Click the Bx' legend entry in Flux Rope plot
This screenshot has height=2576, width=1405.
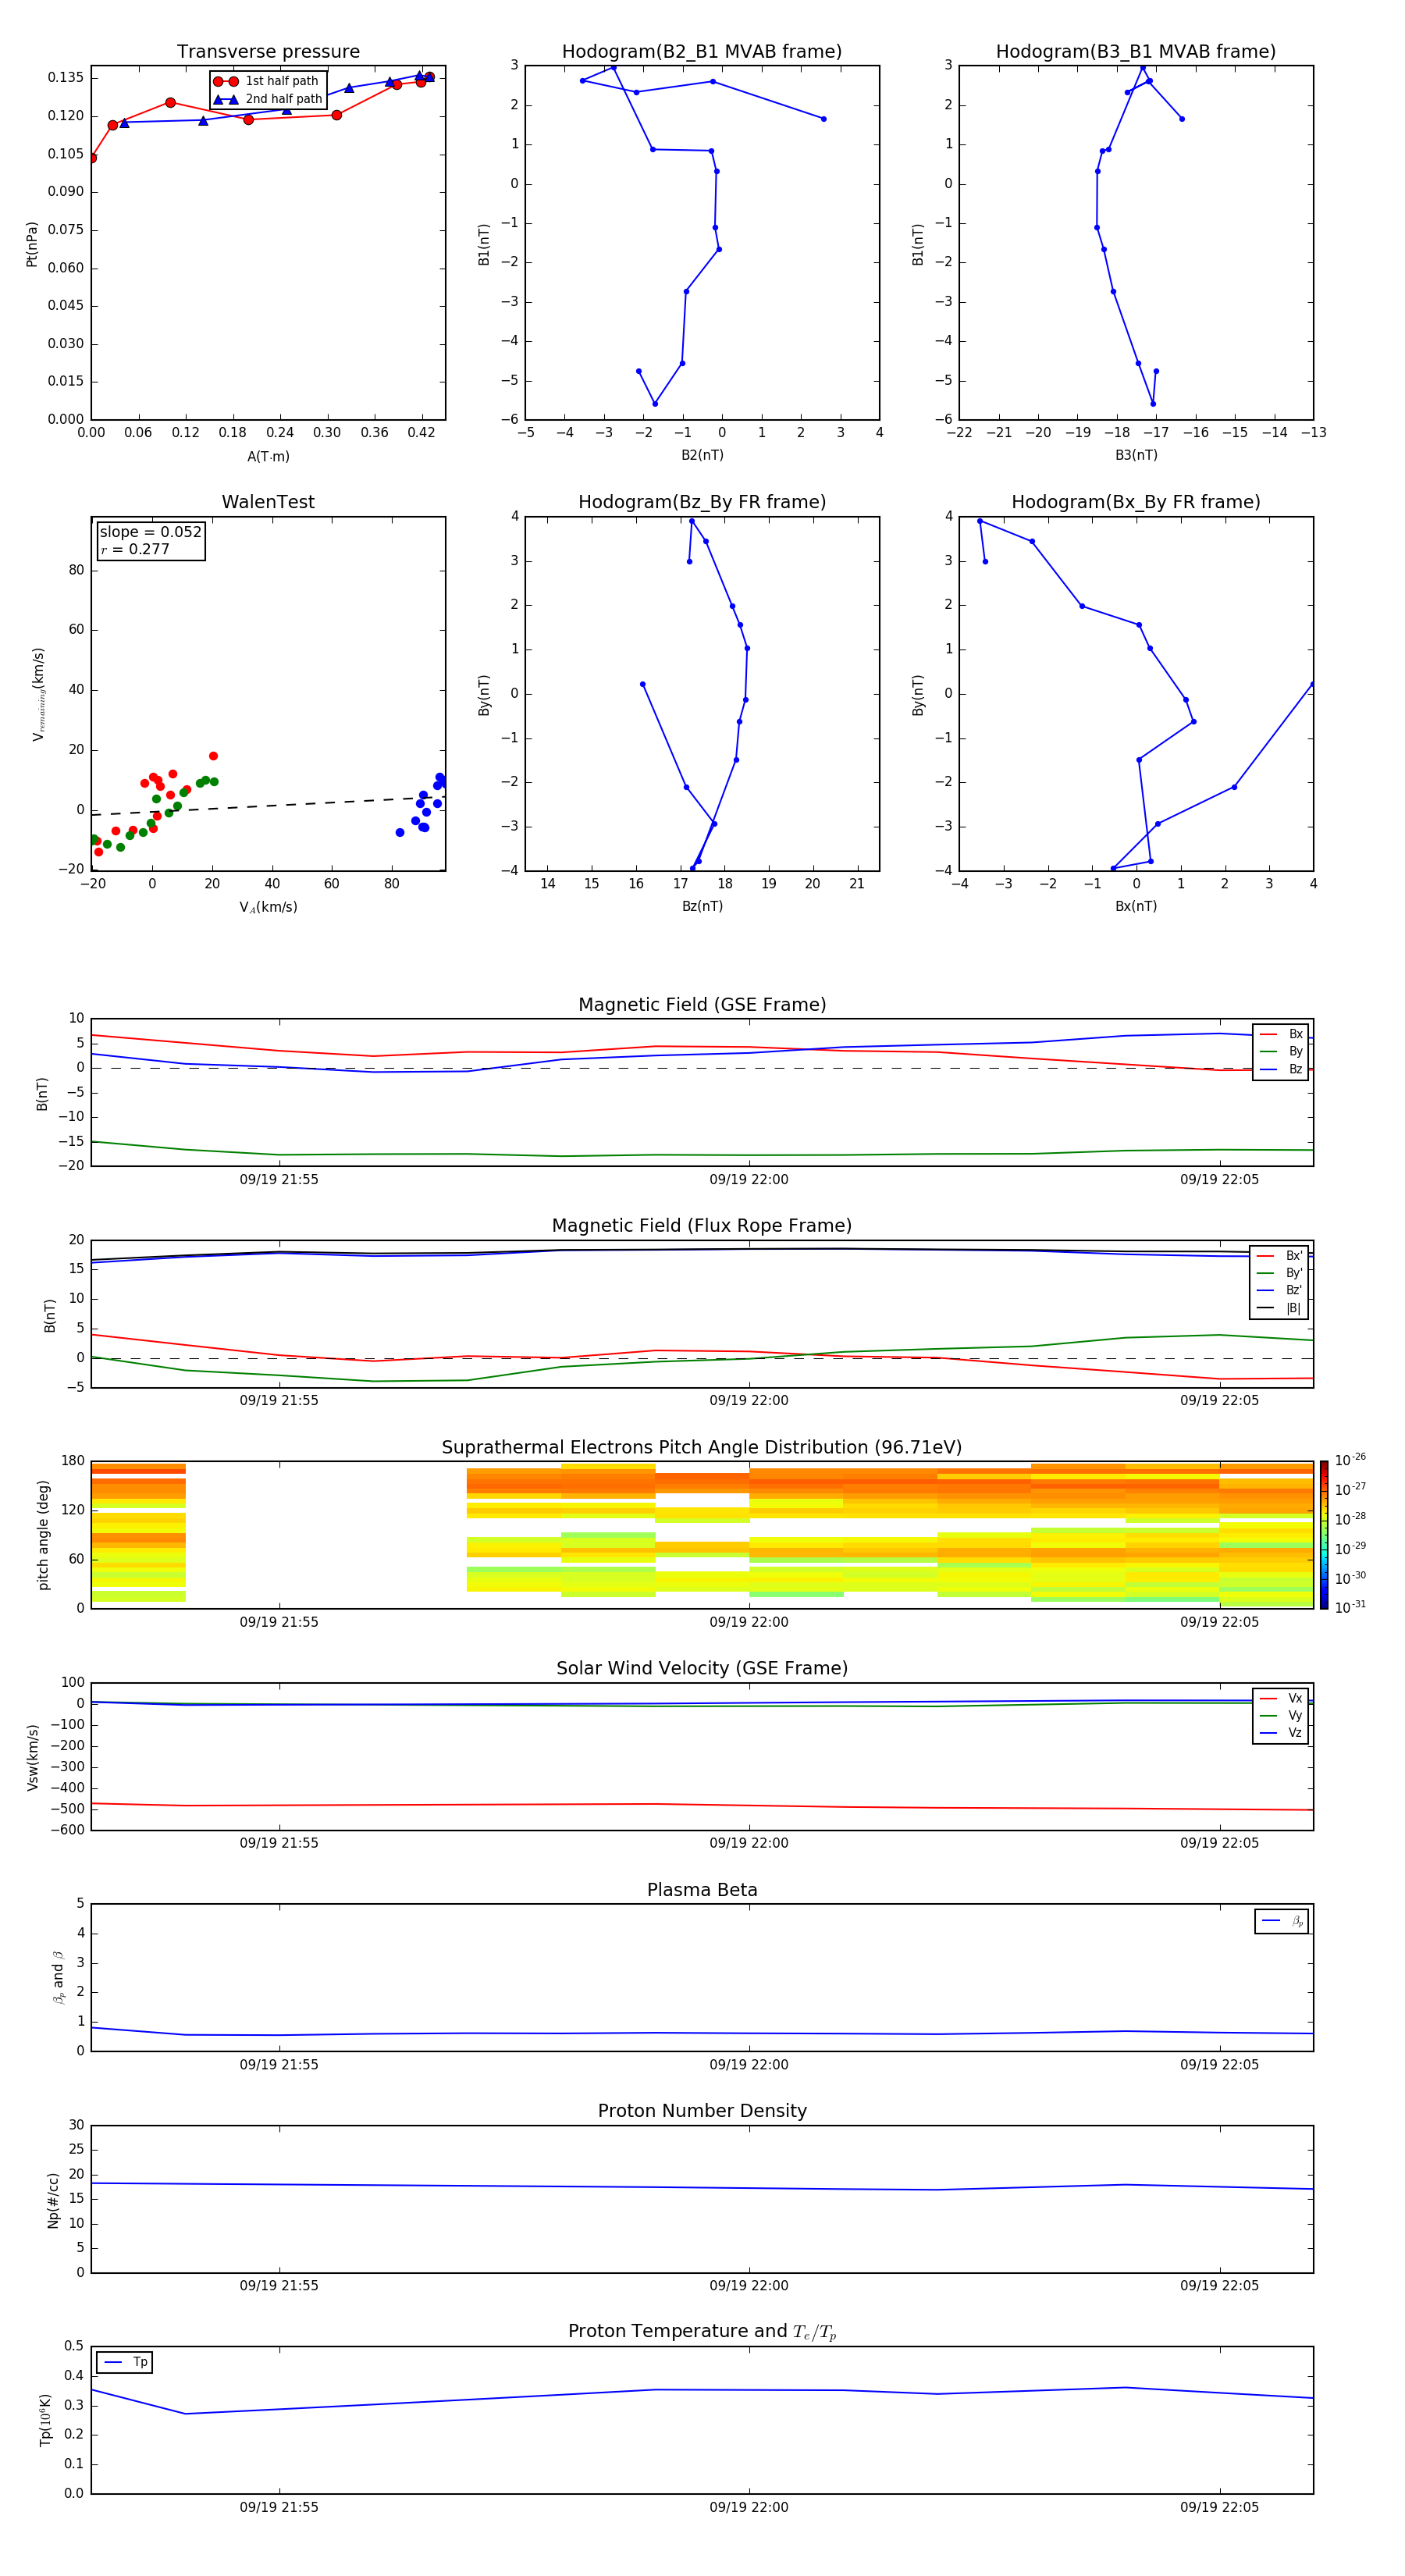point(1280,1256)
